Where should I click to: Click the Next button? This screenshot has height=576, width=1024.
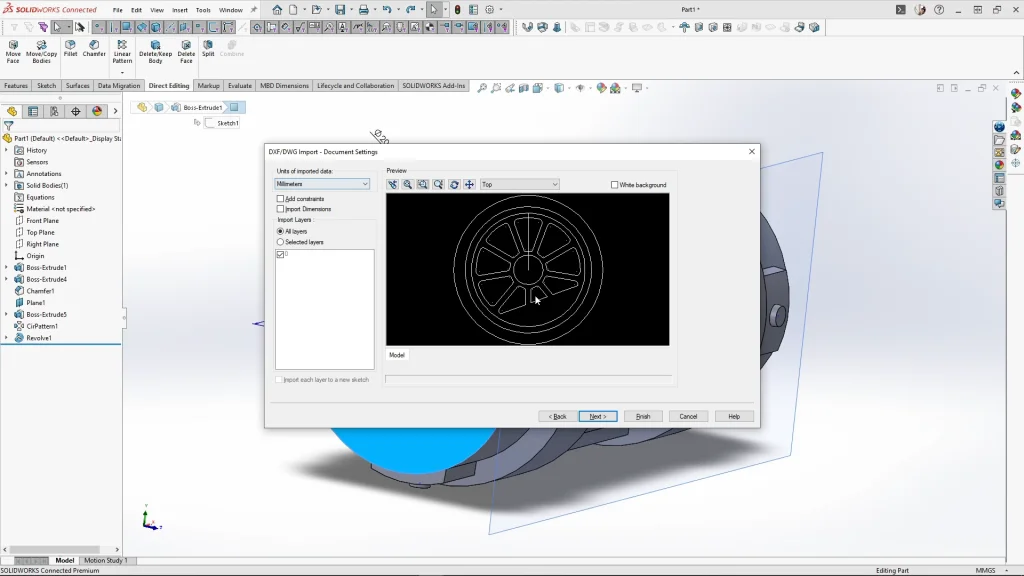(598, 416)
